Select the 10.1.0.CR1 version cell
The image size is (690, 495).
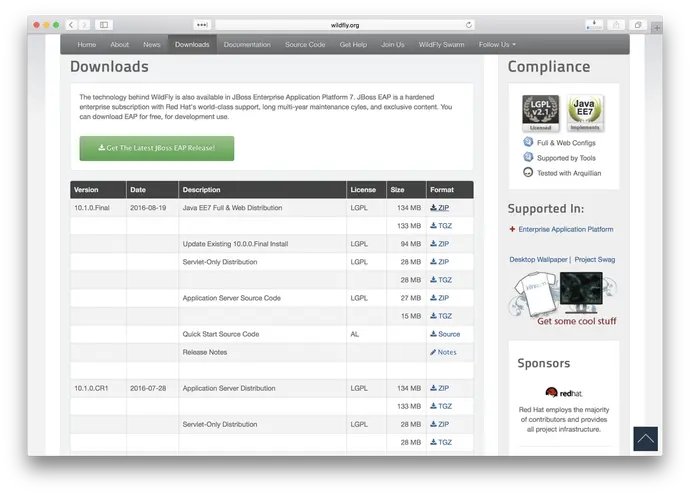(98, 388)
